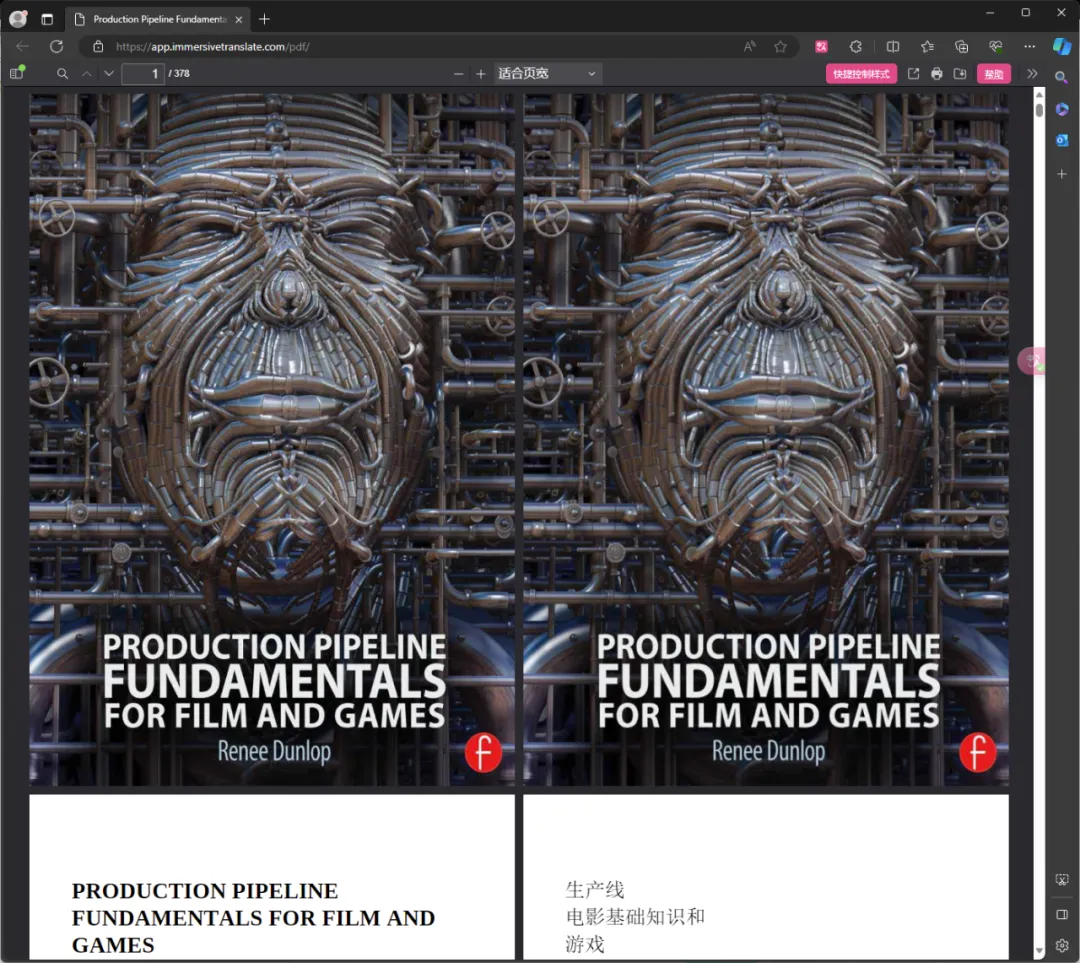Click the floating Immersive Translate button
This screenshot has height=963, width=1080.
click(1032, 361)
